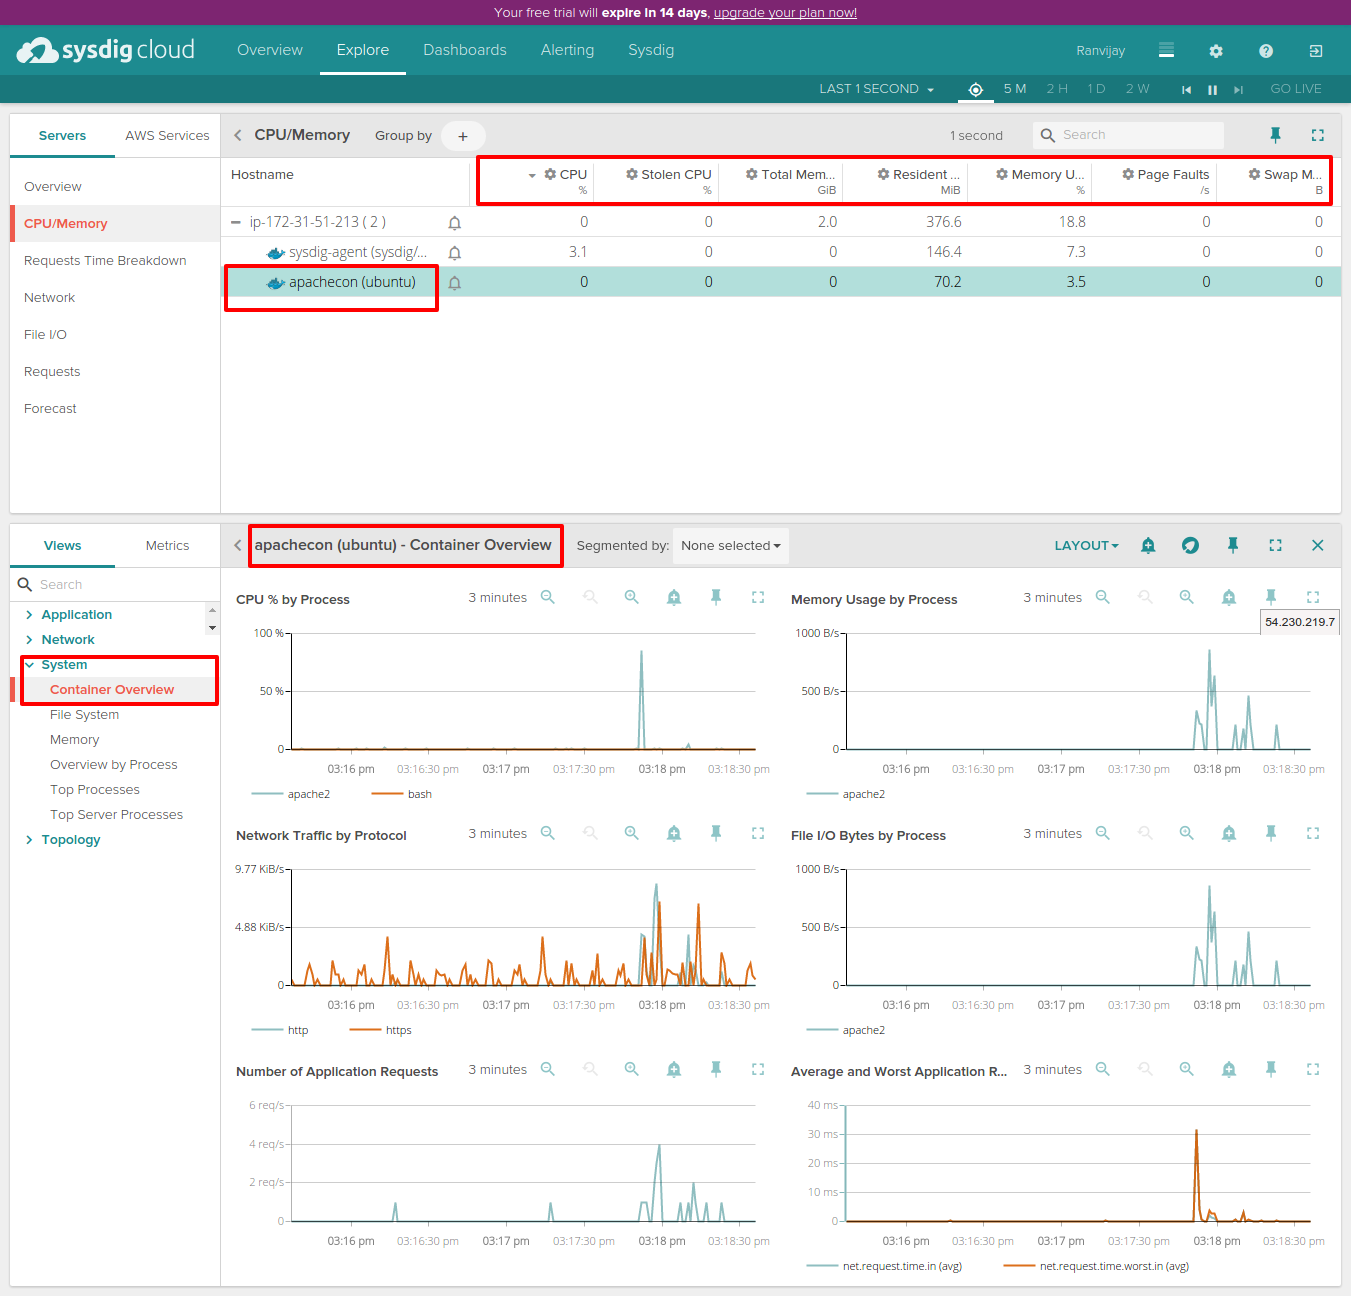
Task: Click views list scrollbar down arrow
Action: coord(212,628)
